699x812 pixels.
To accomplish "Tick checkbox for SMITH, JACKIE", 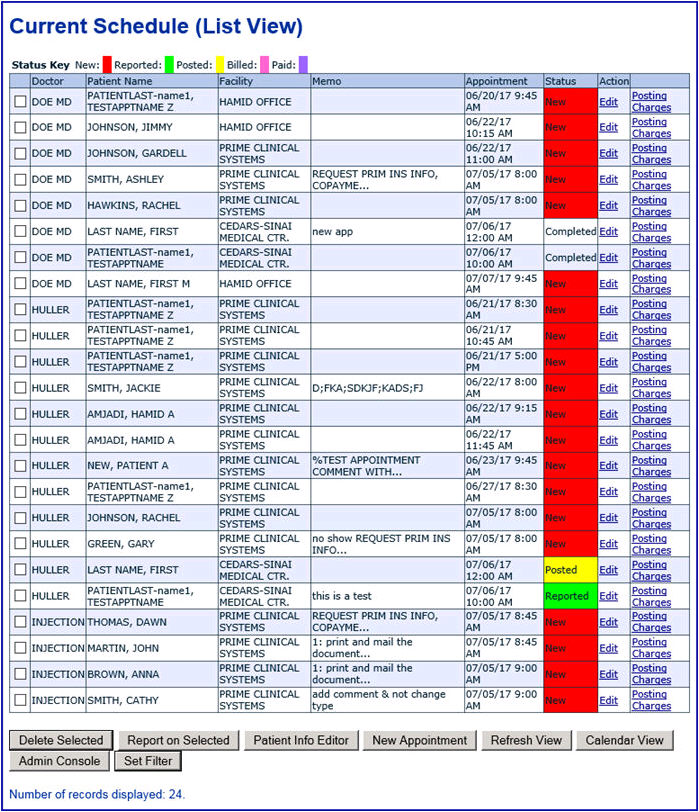I will (20, 388).
